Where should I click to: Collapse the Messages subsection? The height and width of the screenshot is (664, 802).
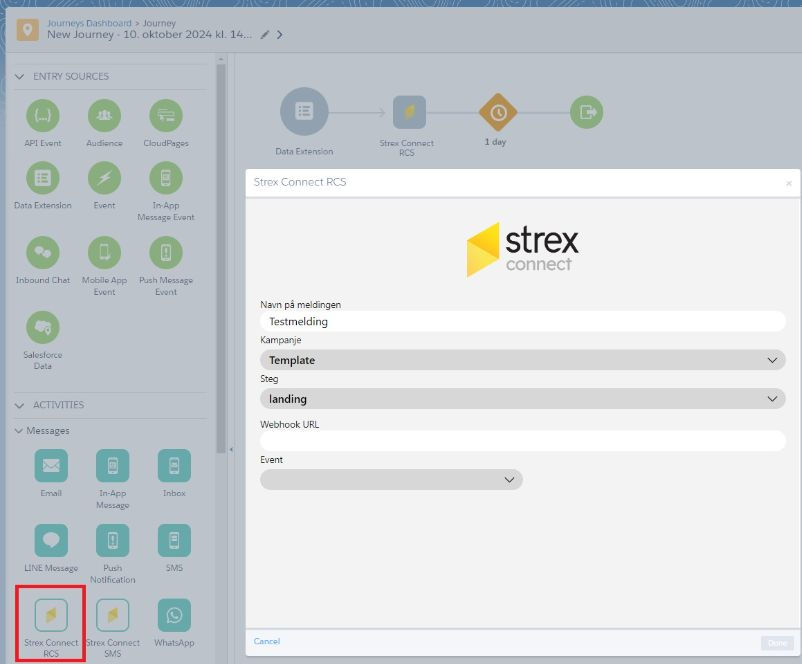pyautogui.click(x=18, y=431)
